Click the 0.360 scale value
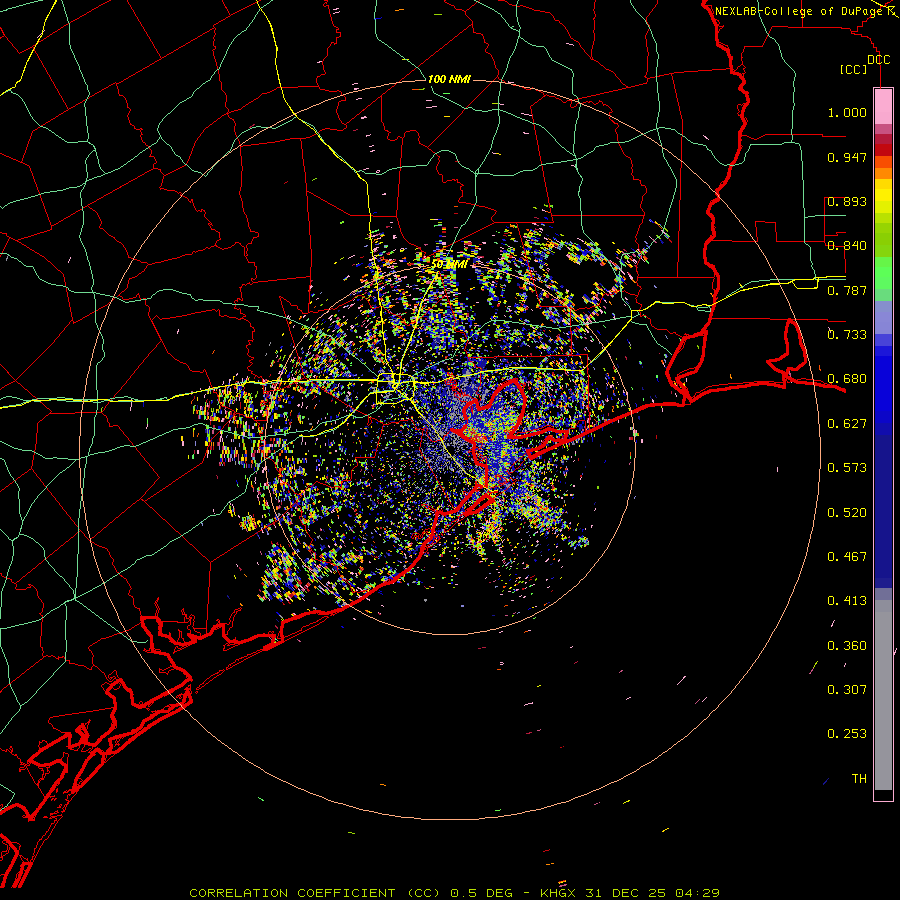 pos(847,646)
